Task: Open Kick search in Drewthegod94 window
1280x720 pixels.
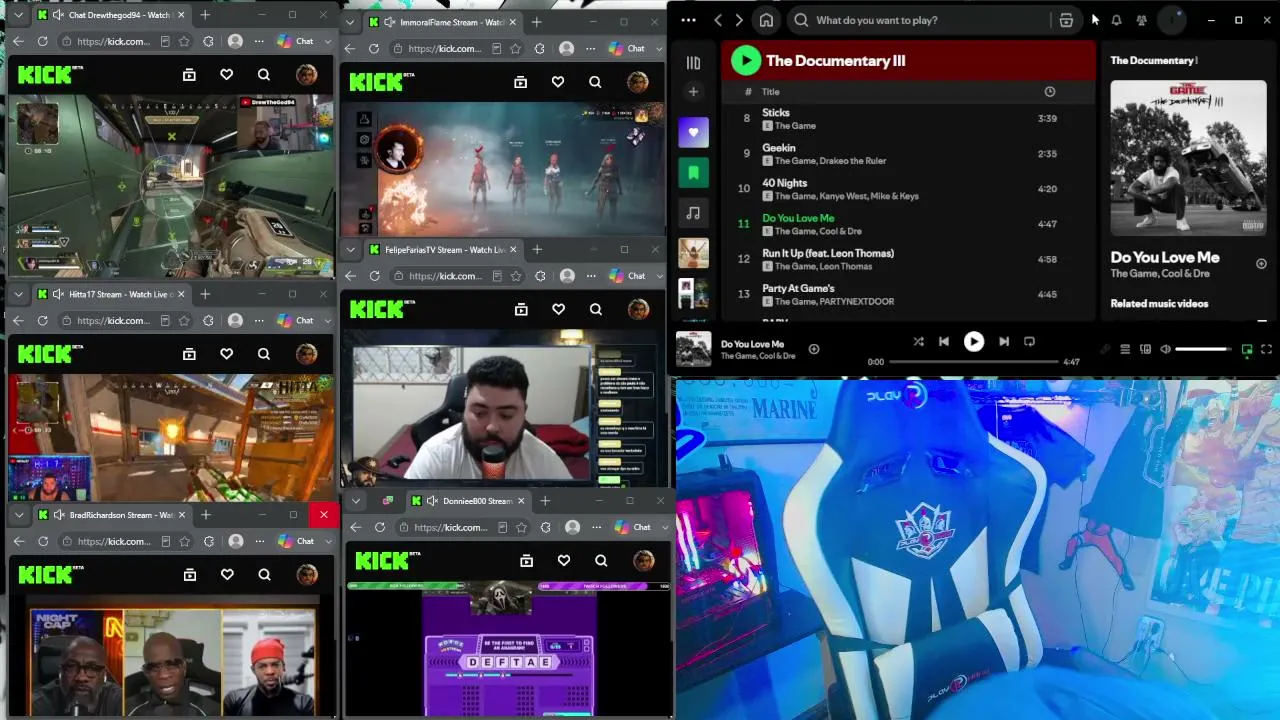Action: coord(264,74)
